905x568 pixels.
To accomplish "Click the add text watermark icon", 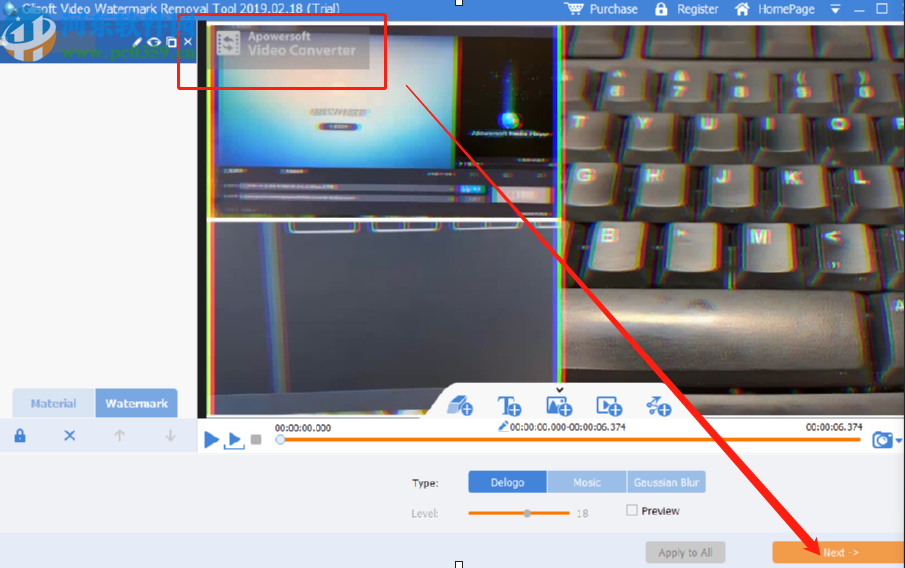I will [509, 405].
